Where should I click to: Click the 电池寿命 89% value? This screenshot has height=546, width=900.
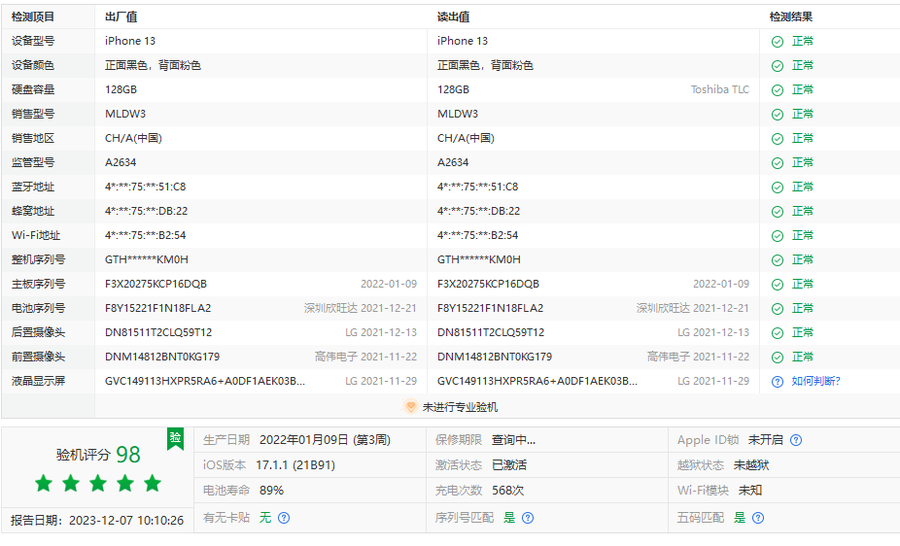[271, 490]
